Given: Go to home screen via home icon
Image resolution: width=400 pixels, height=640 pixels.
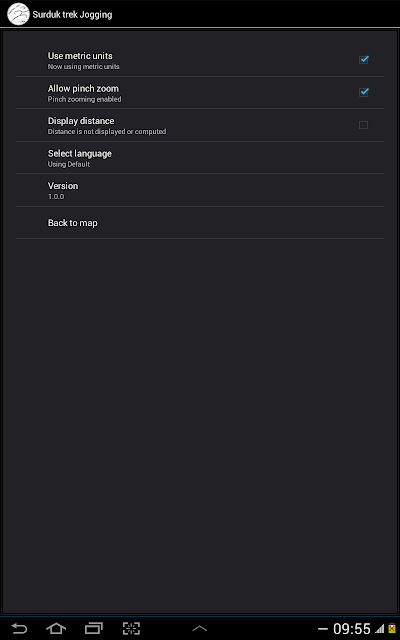Looking at the screenshot, I should click(56, 628).
